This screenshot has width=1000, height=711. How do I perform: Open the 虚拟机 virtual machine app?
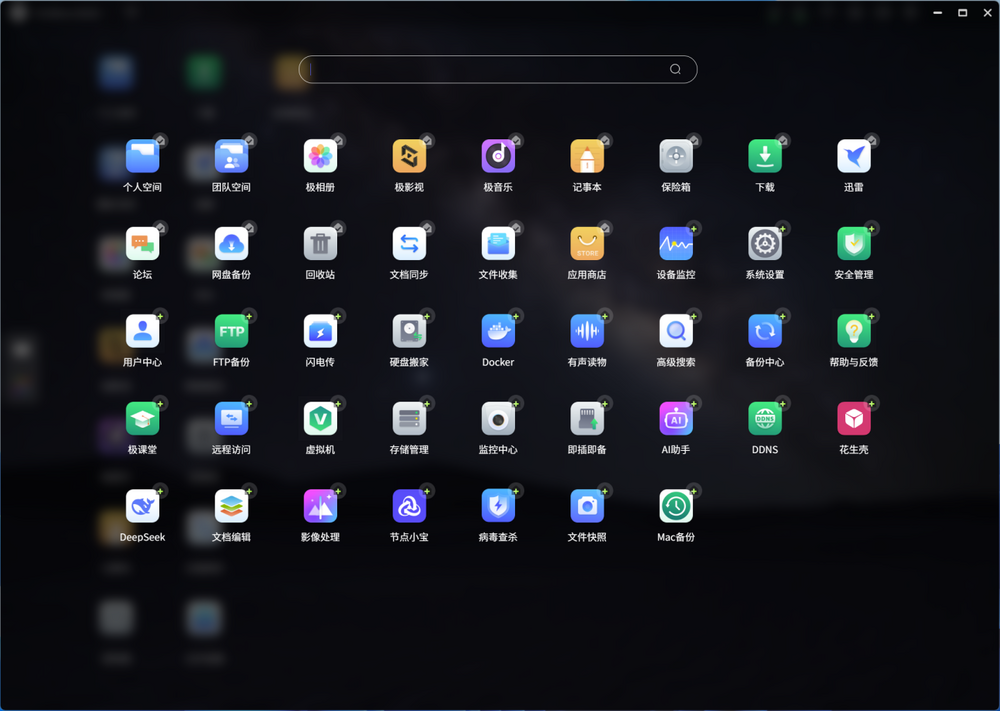coord(320,418)
